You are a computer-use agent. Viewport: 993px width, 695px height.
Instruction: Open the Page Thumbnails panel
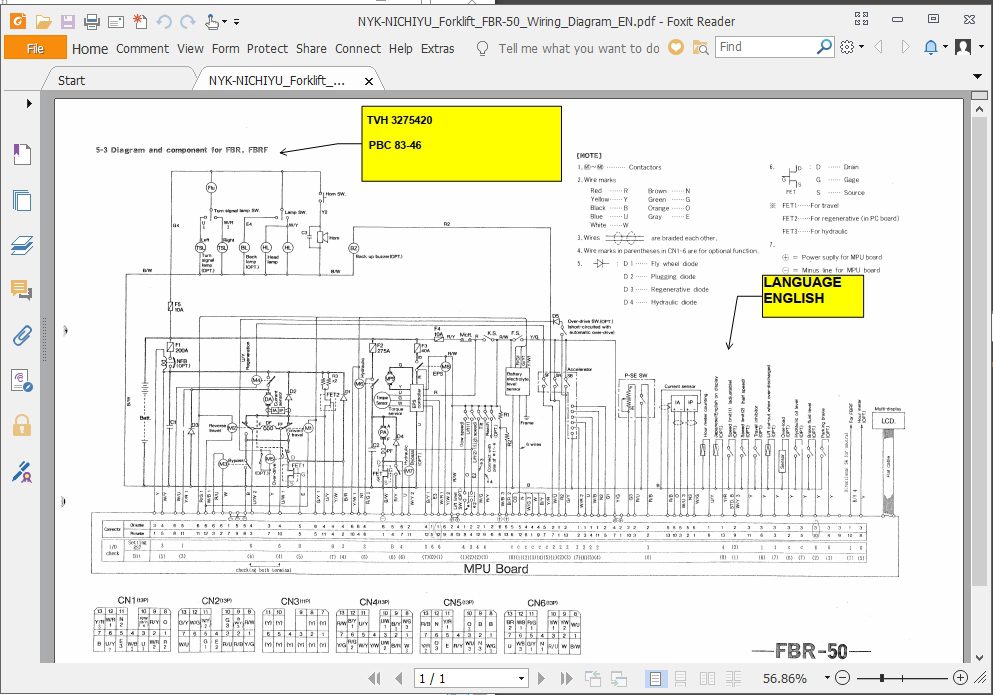23,200
